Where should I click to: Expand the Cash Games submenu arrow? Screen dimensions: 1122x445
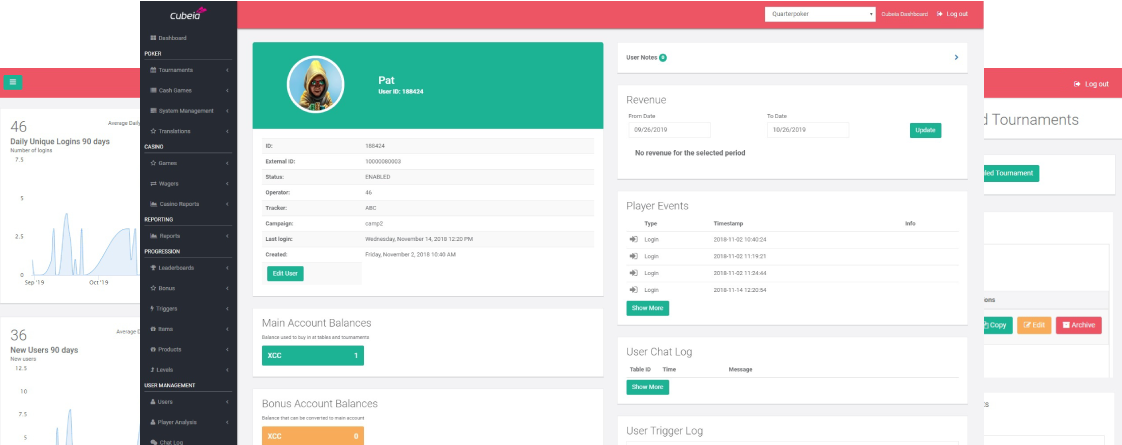[227, 91]
